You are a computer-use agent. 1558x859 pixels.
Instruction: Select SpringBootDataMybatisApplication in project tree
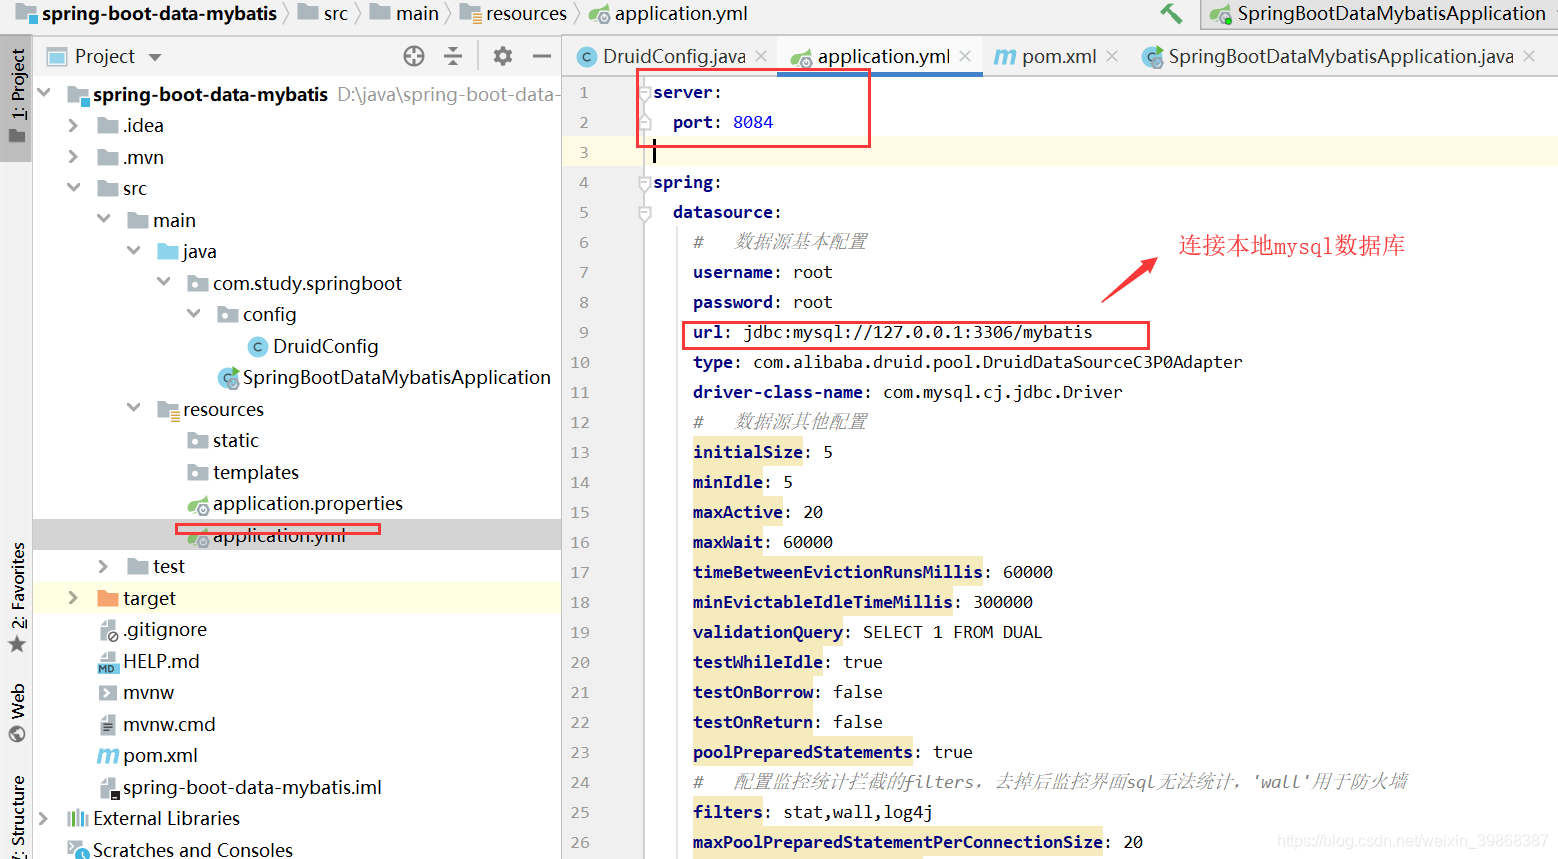(385, 377)
